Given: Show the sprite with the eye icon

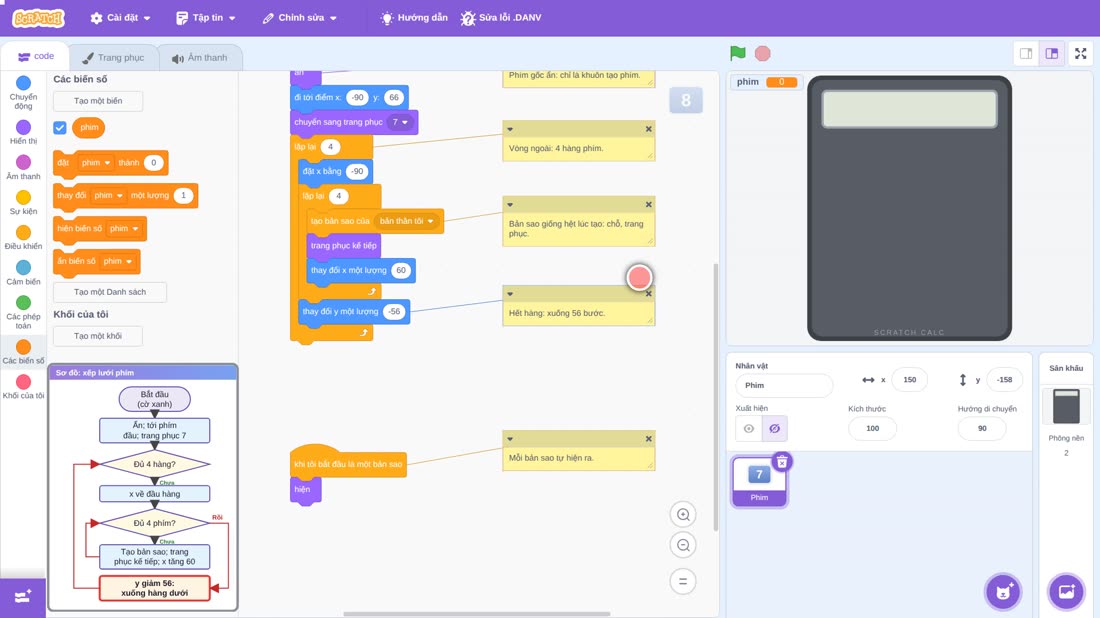Looking at the screenshot, I should click(749, 429).
